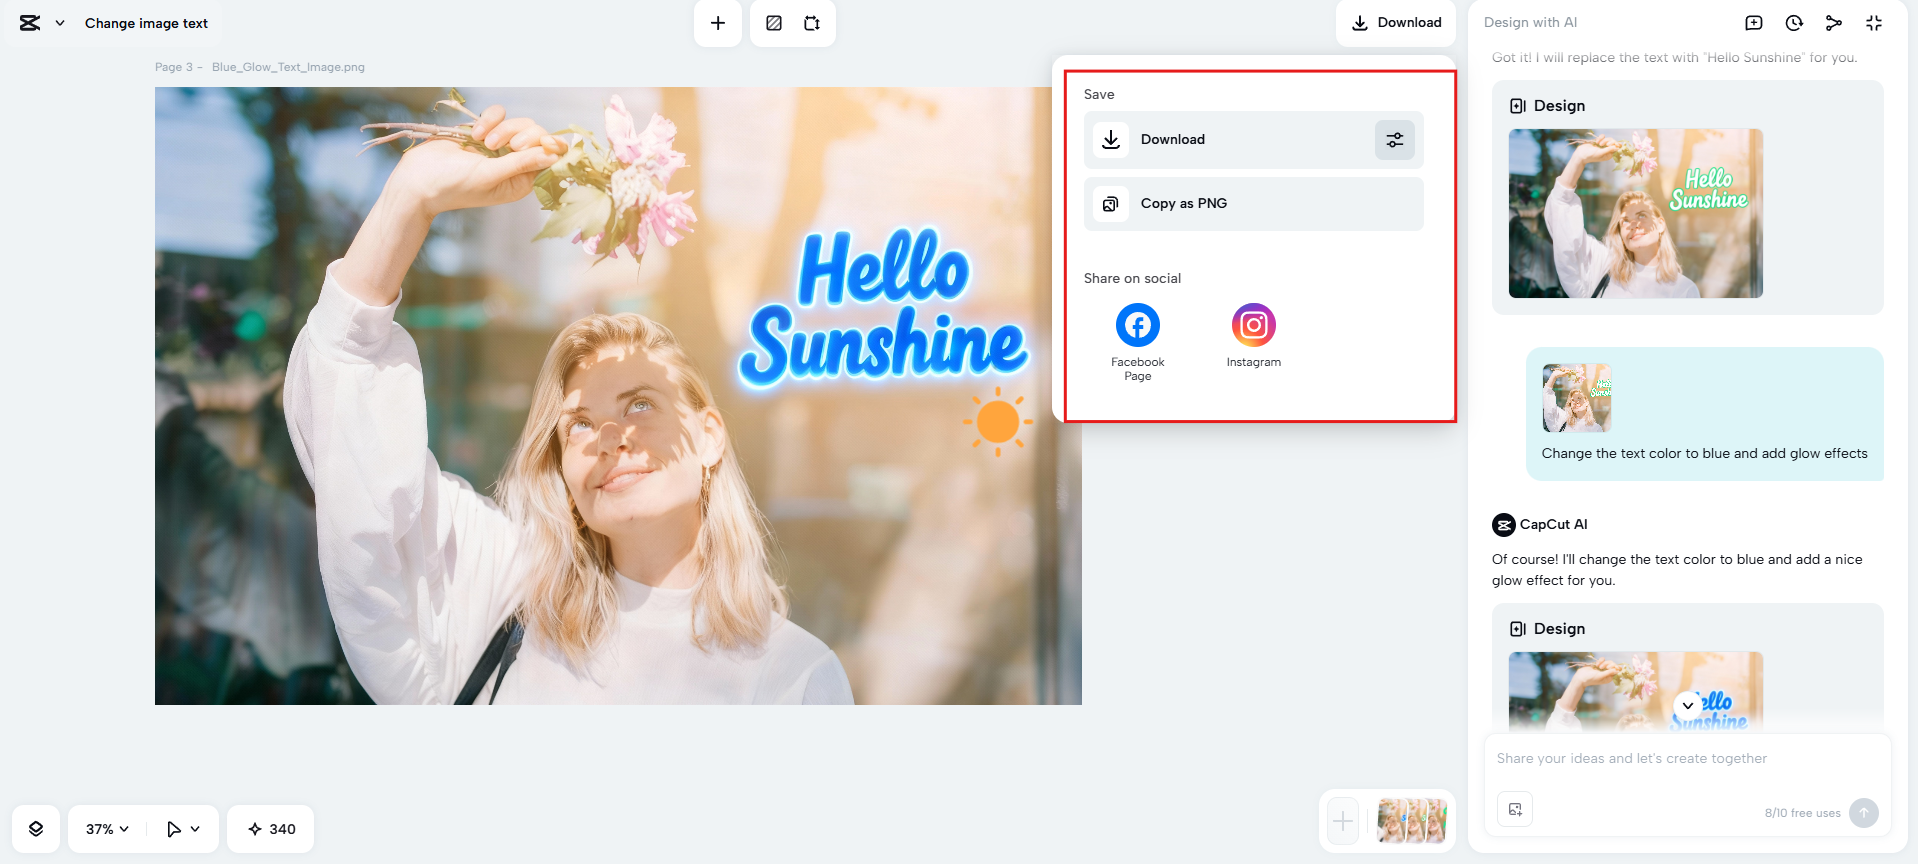Click Copy as PNG
This screenshot has height=864, width=1918.
tap(1254, 204)
